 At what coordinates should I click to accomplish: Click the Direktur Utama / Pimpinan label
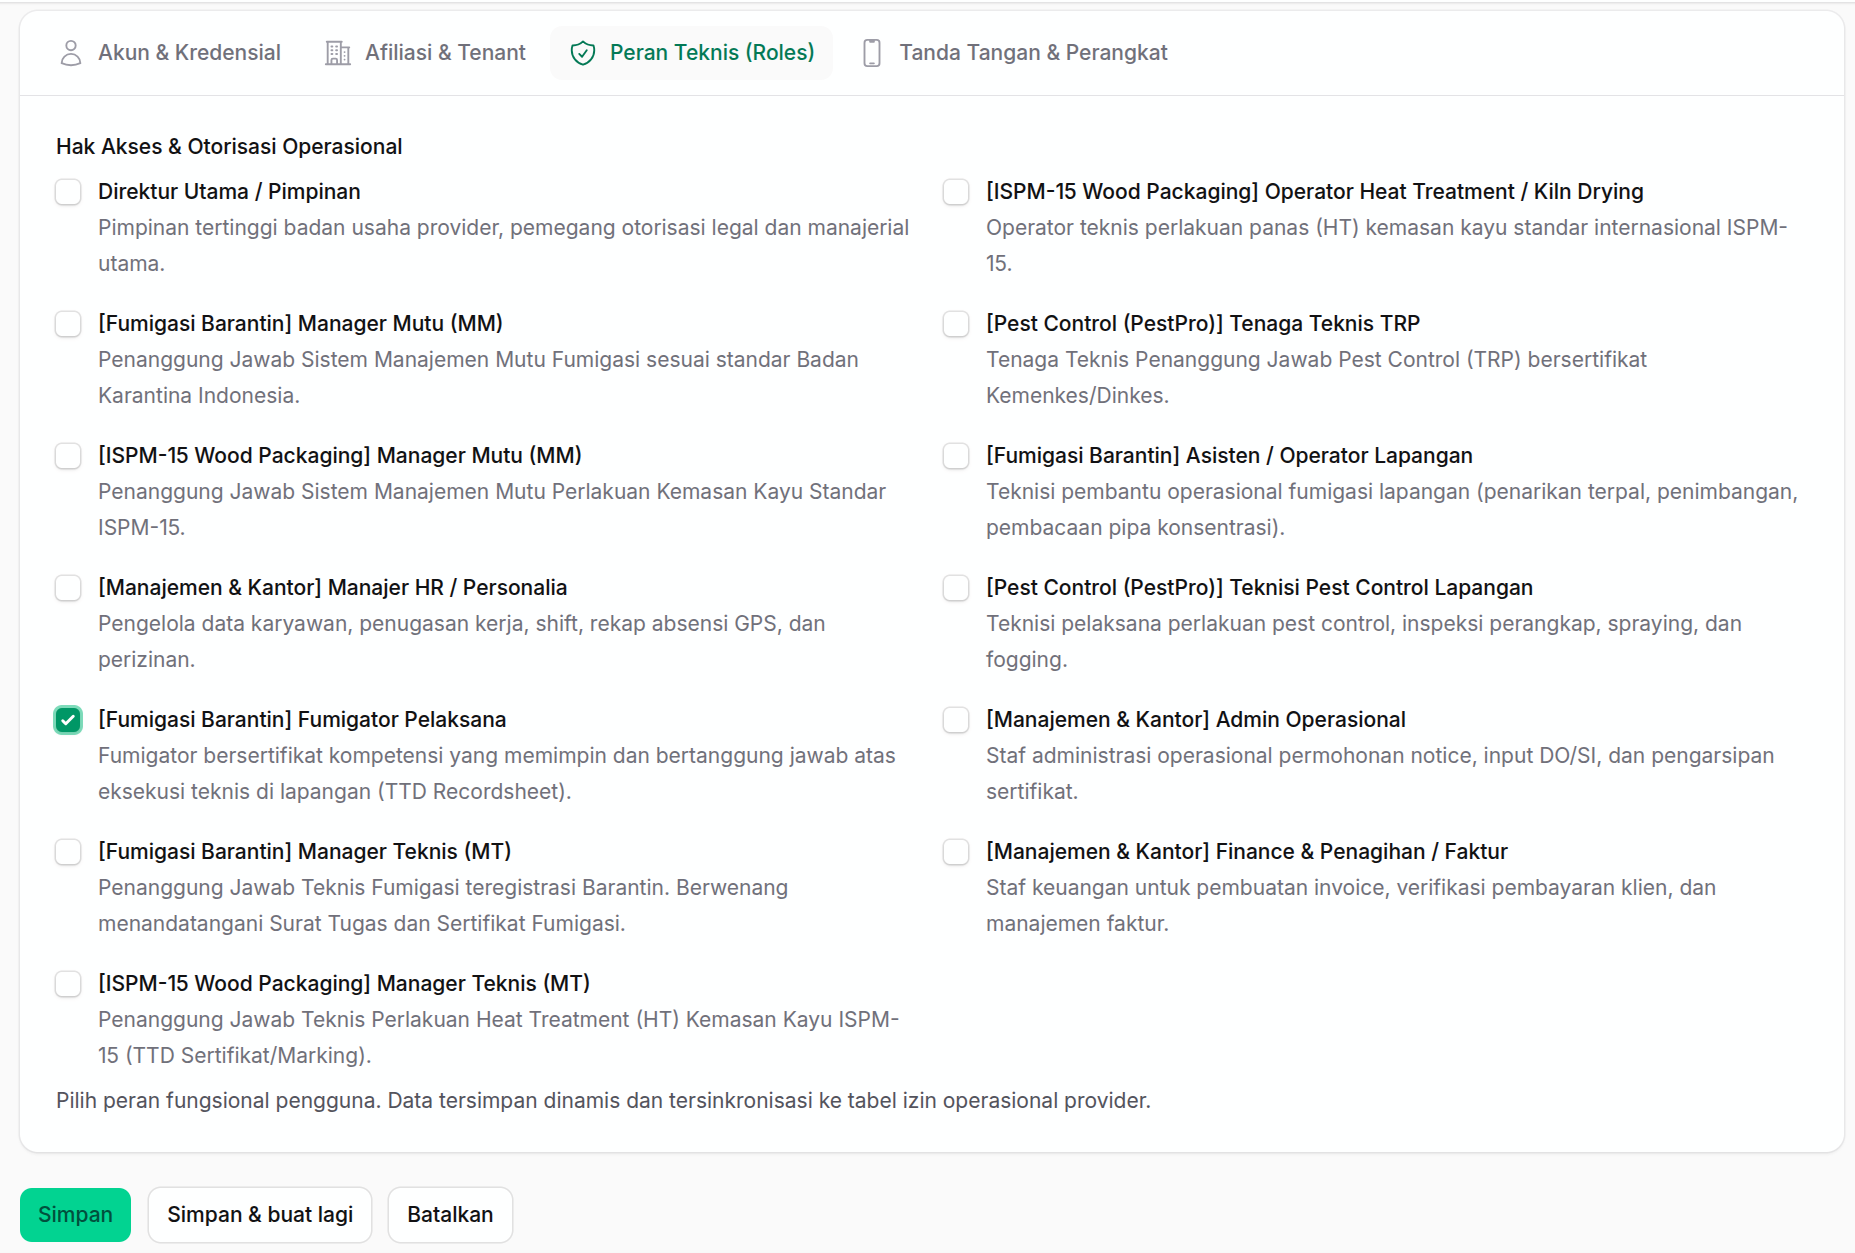(x=229, y=192)
